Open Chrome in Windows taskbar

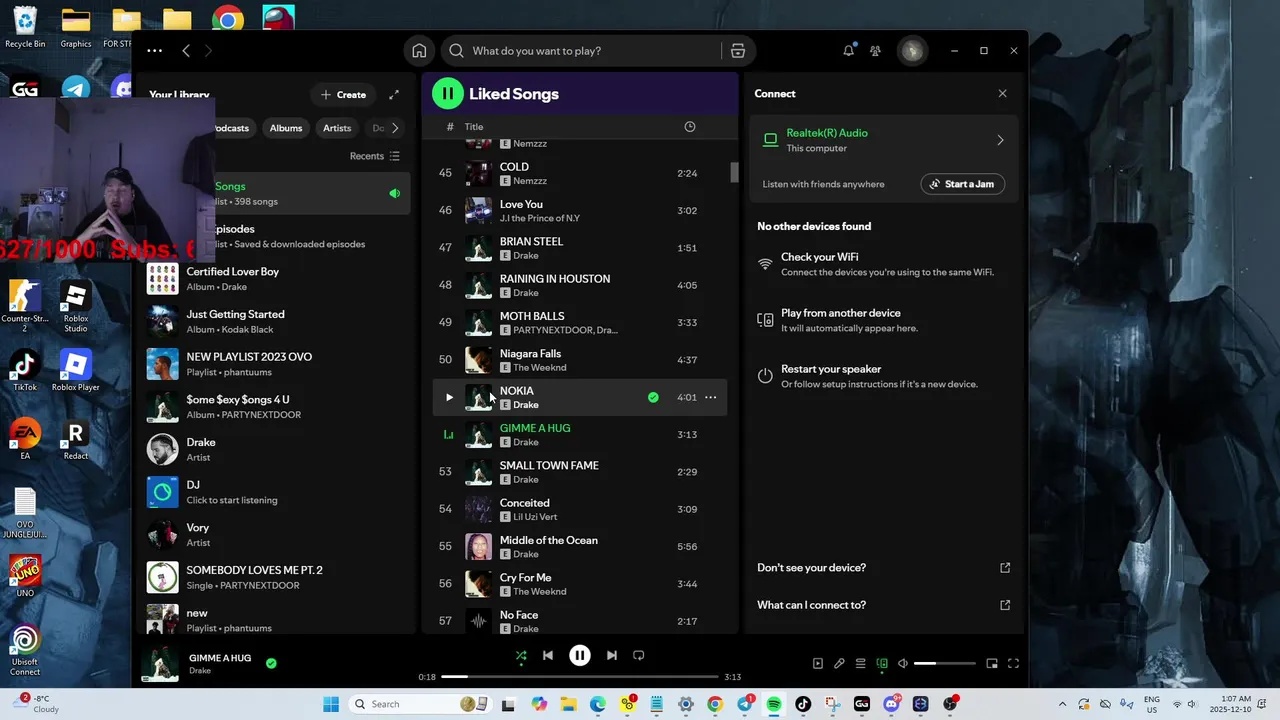pos(715,704)
